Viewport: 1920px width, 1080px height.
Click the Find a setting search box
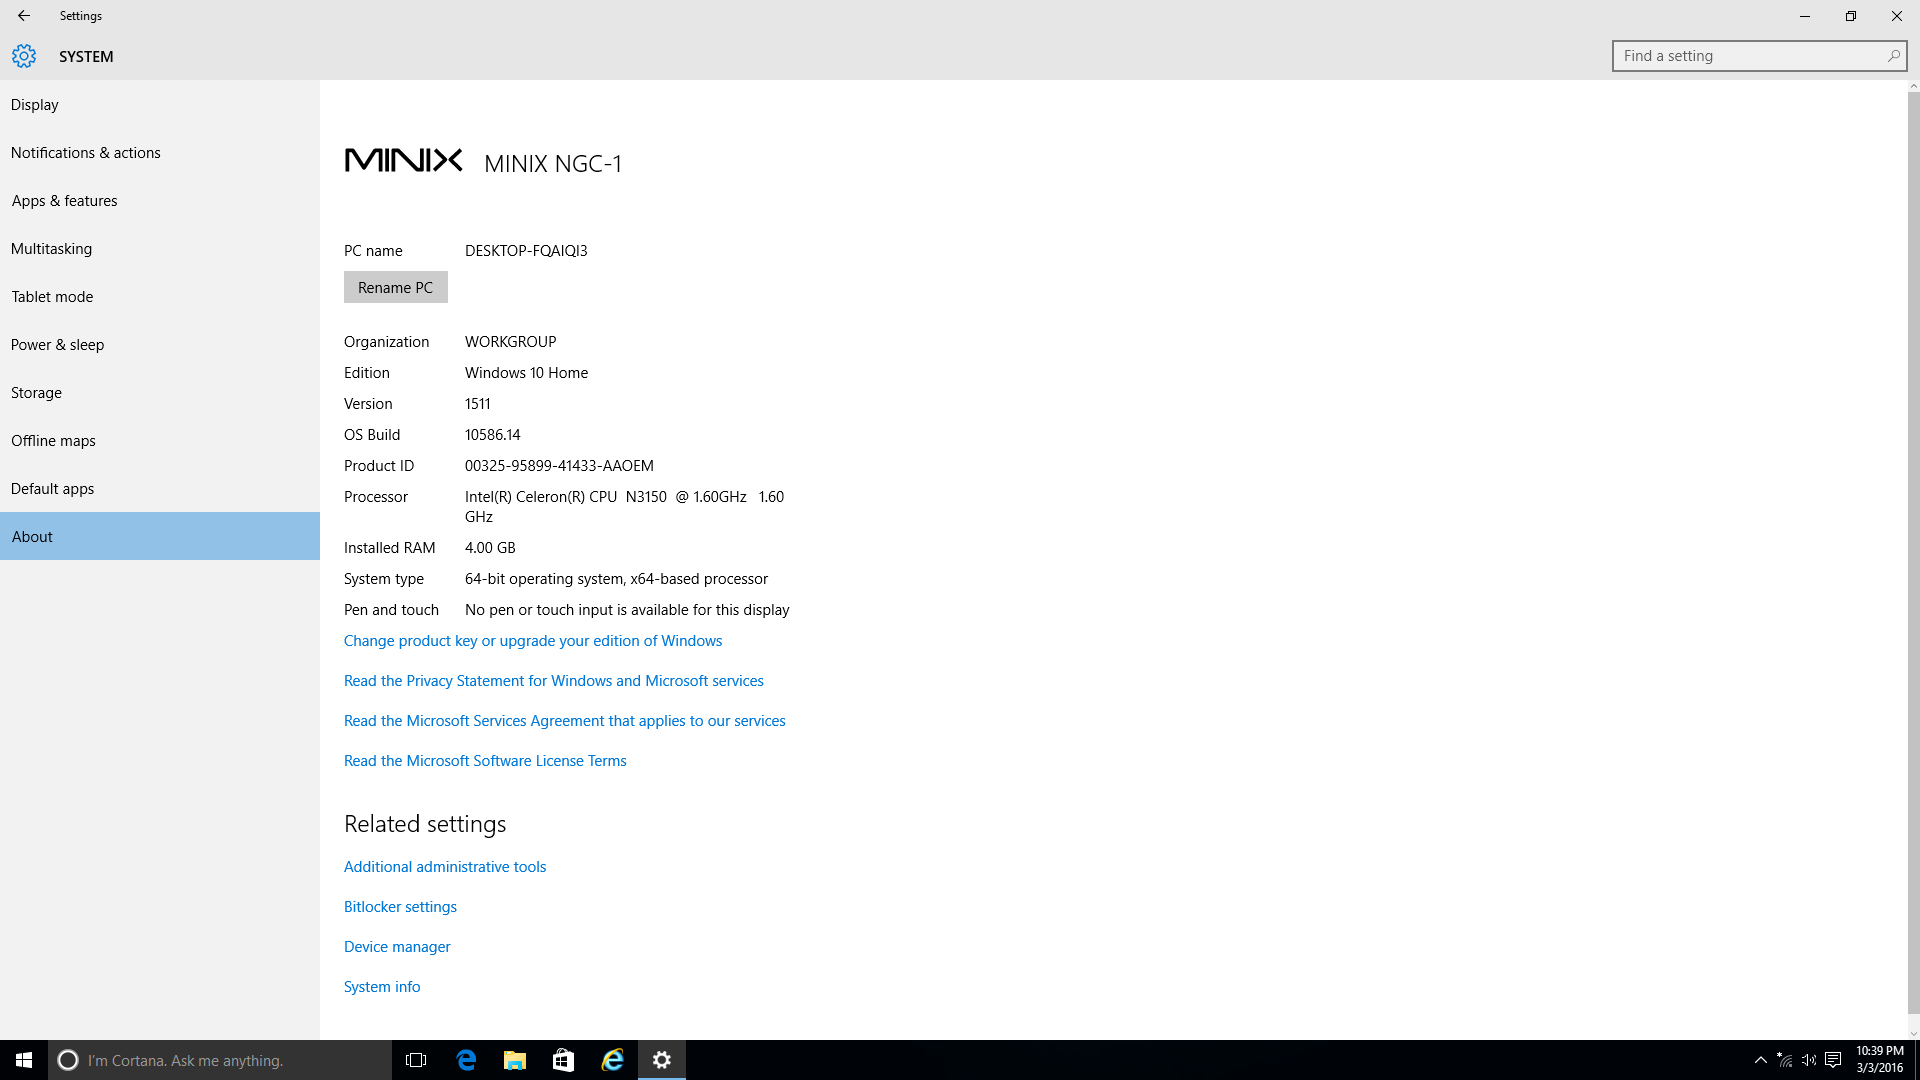click(1759, 56)
